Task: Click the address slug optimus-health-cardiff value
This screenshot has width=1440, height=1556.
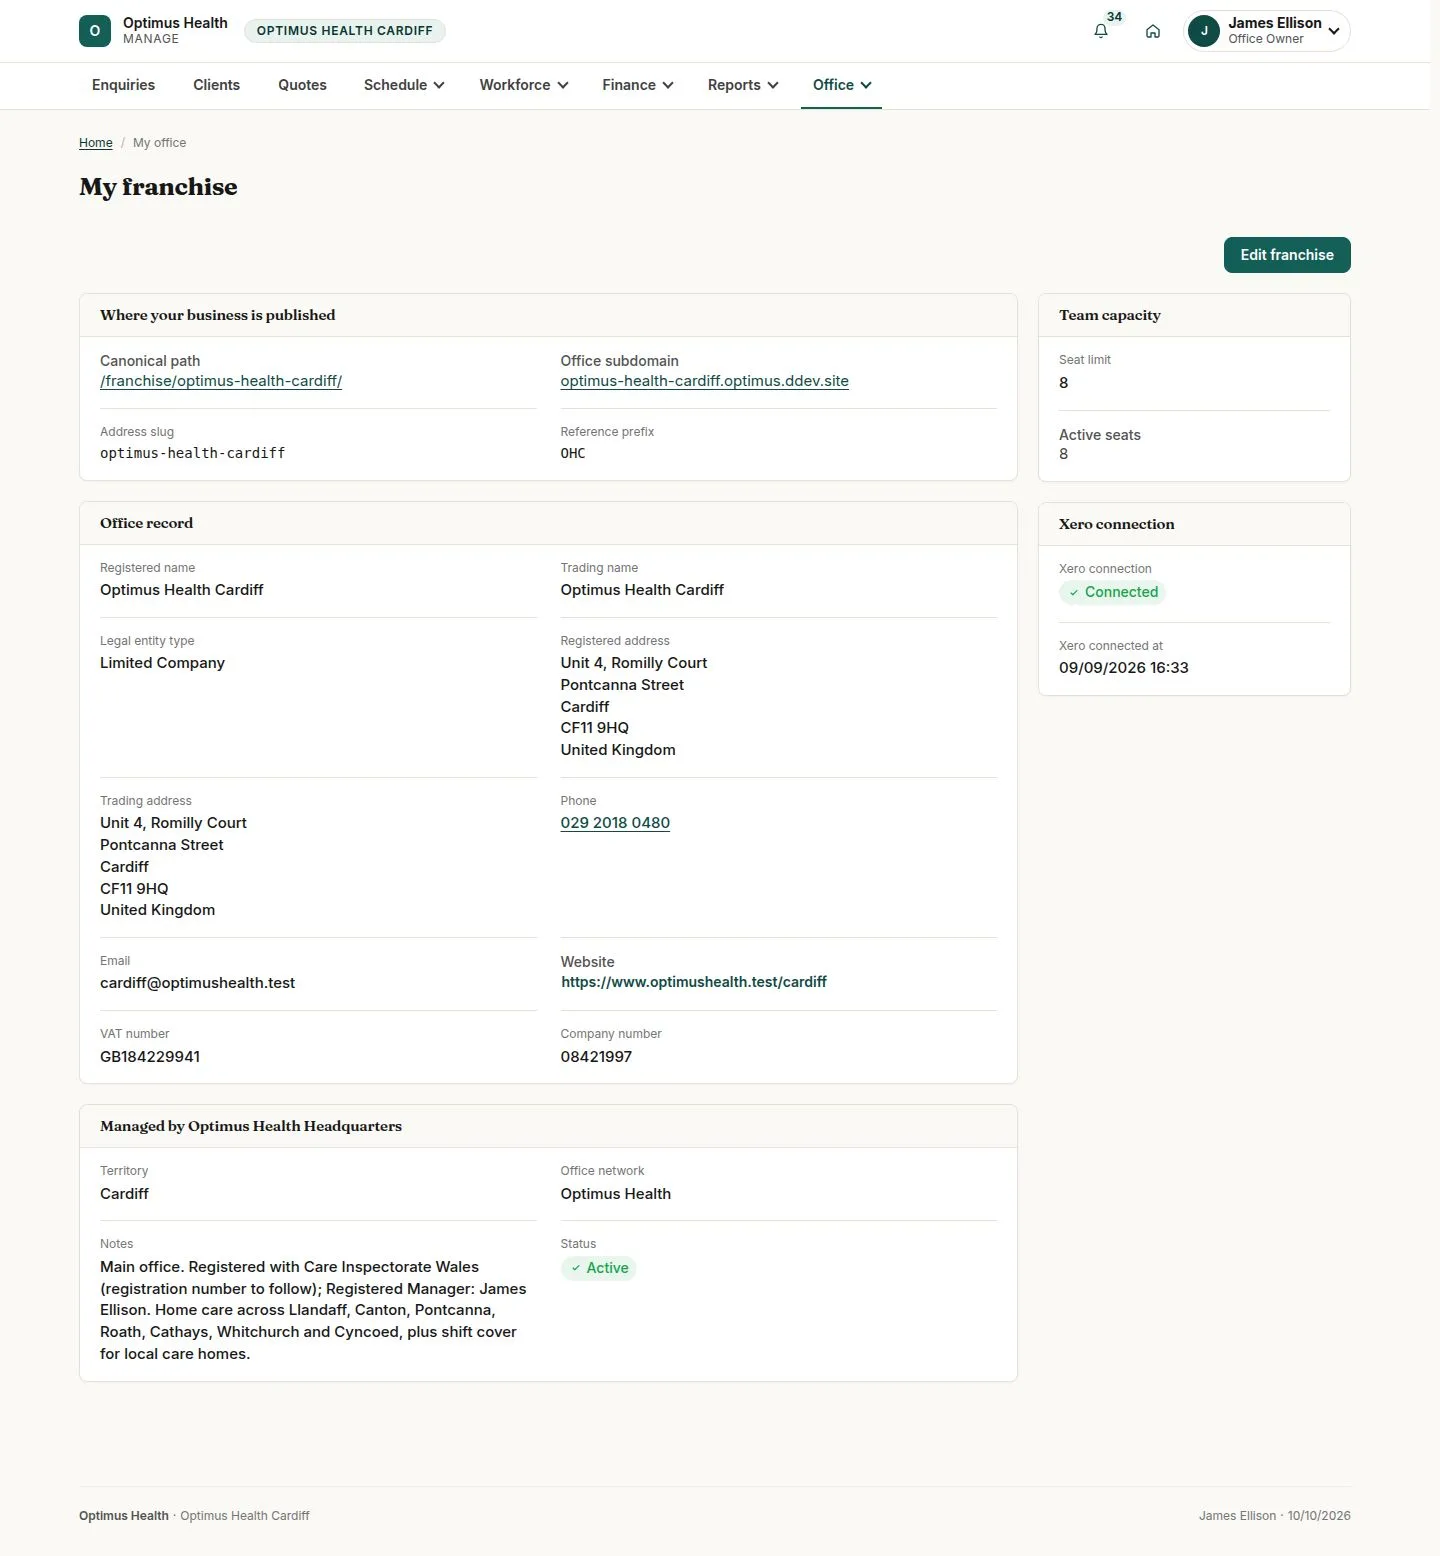Action: click(x=192, y=453)
